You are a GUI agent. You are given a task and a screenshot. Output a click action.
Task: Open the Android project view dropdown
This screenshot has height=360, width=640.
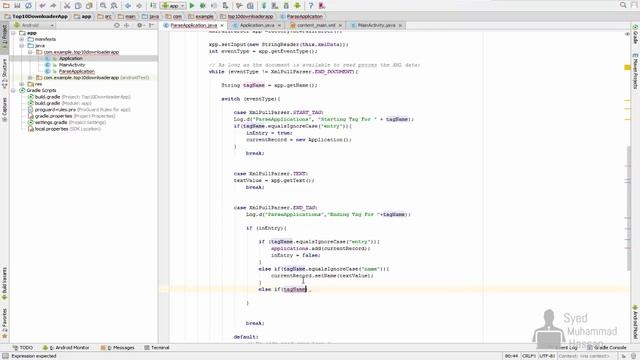pos(33,25)
